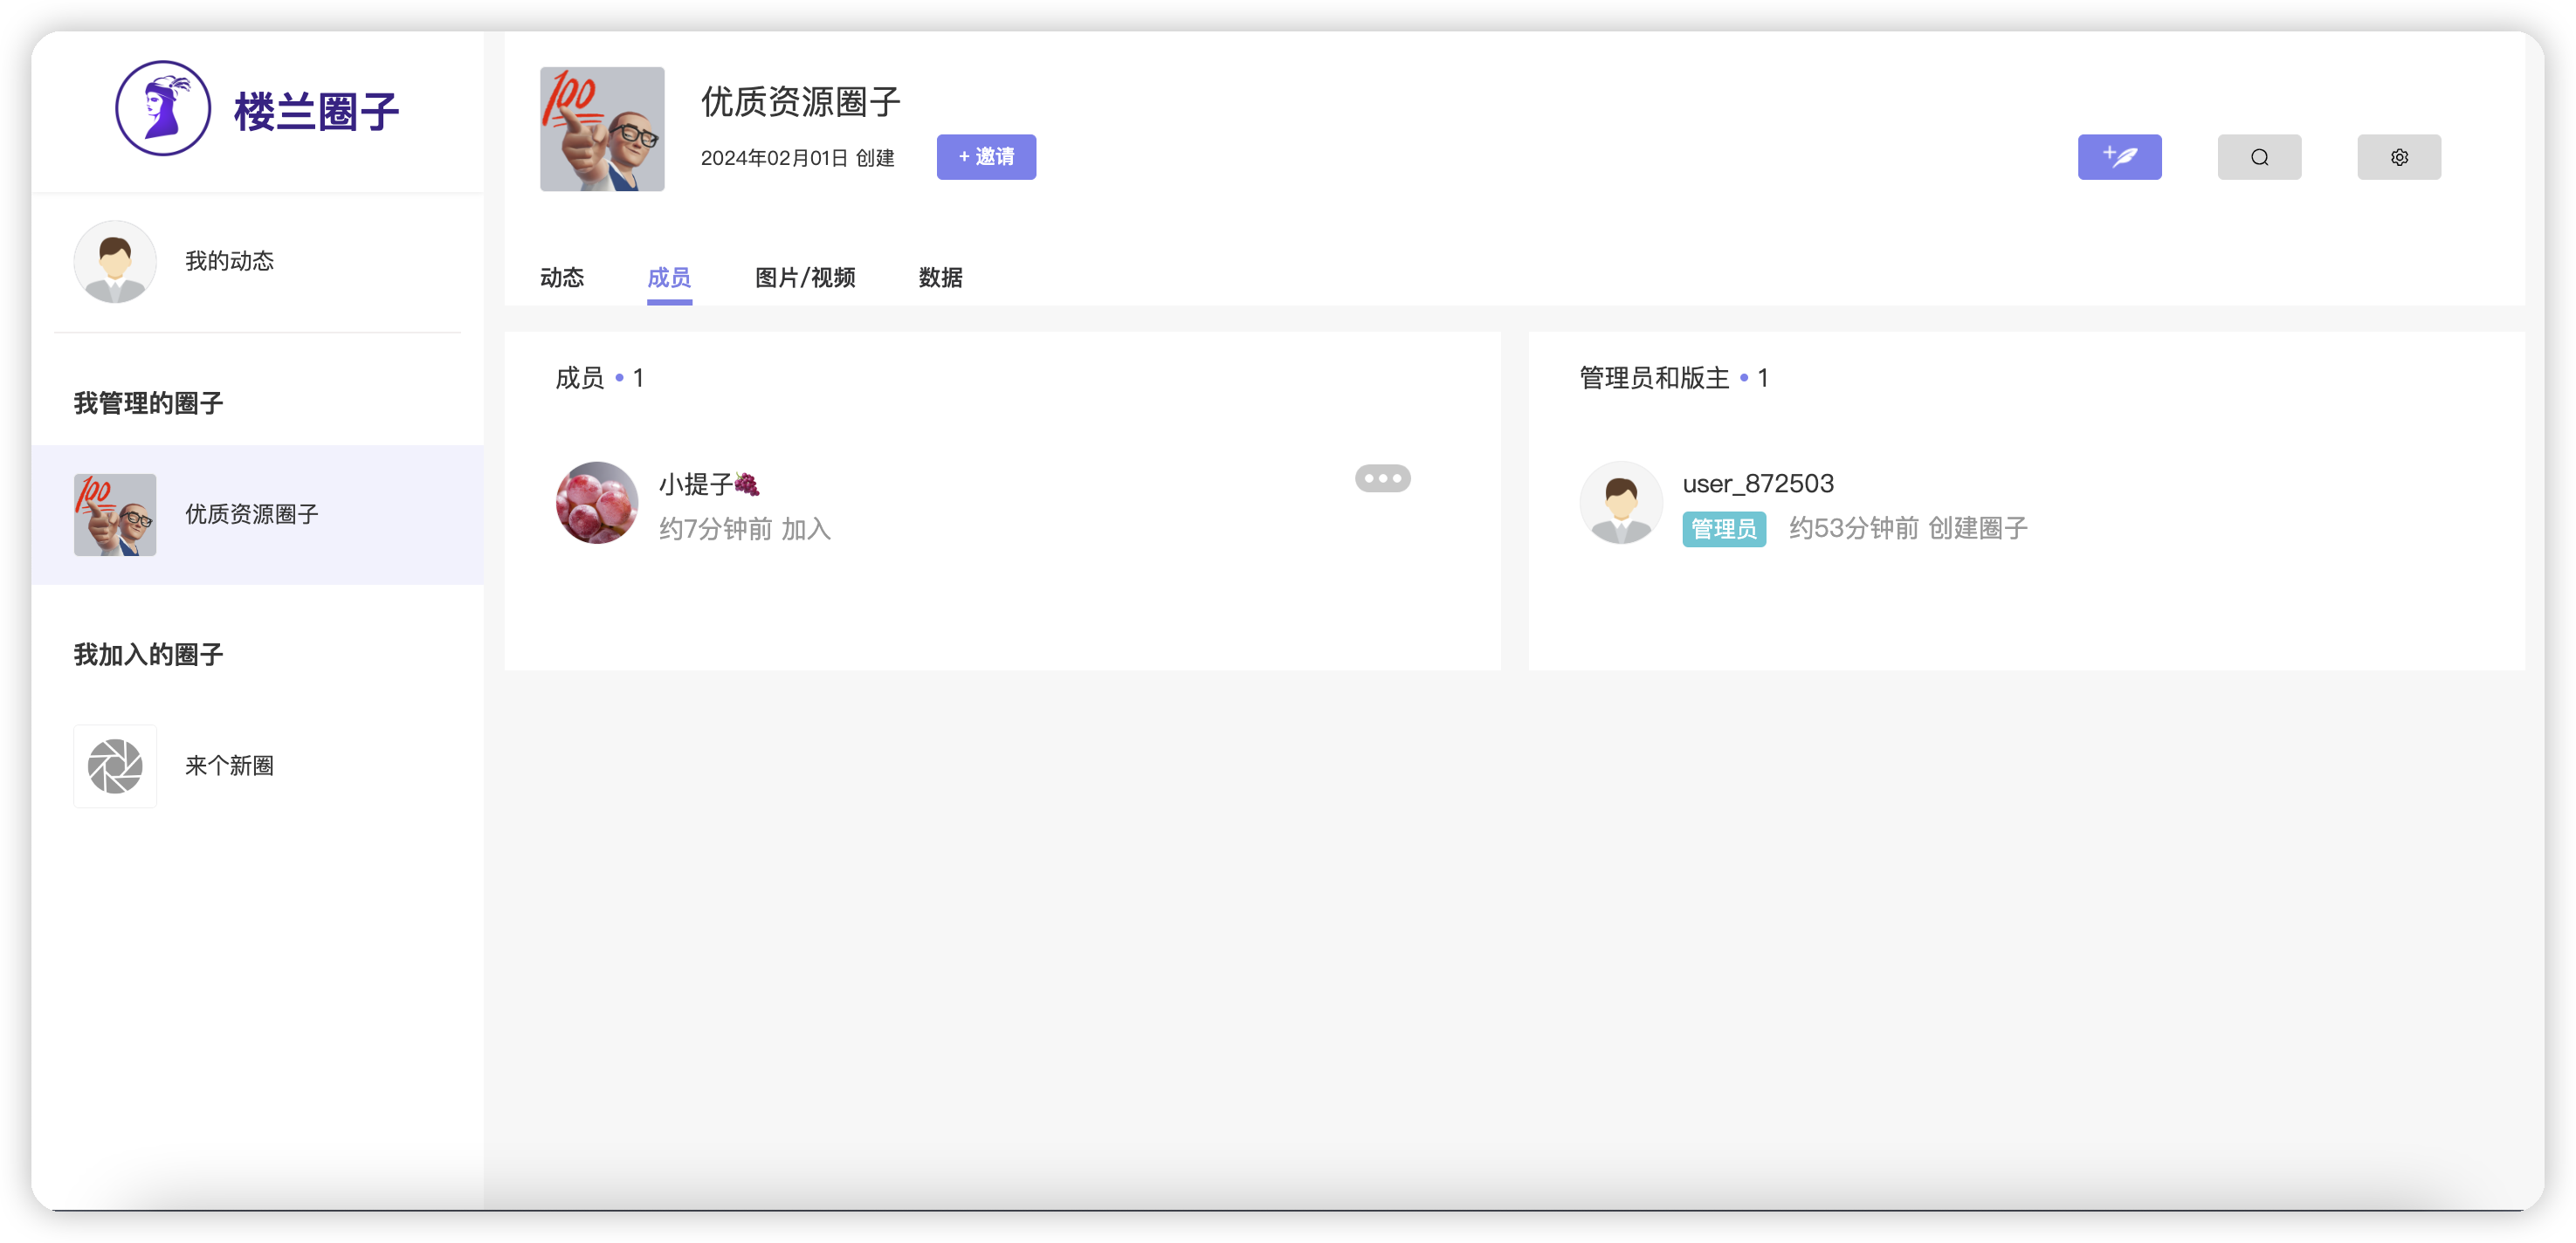2576x1243 pixels.
Task: Select the 成员 tab
Action: (669, 278)
